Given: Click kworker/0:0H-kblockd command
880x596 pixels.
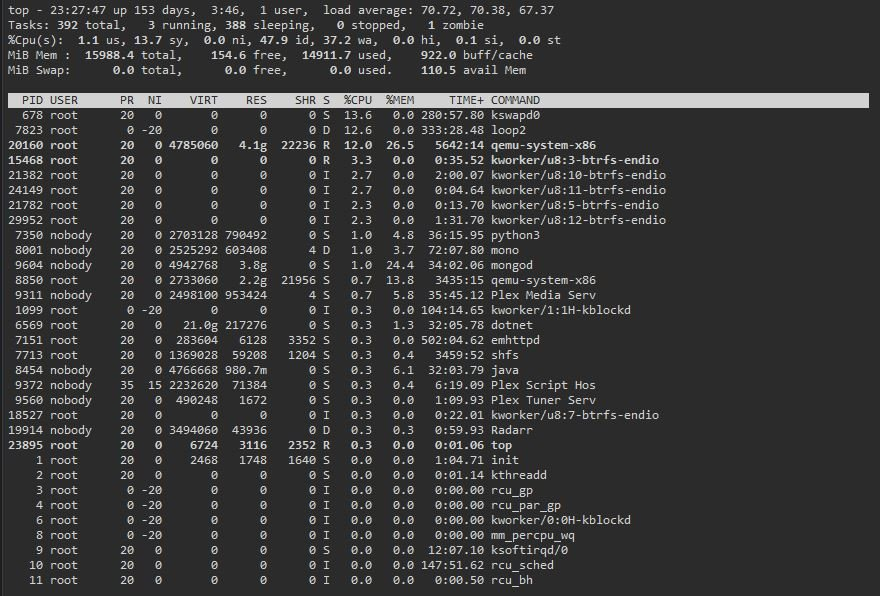Looking at the screenshot, I should [561, 520].
